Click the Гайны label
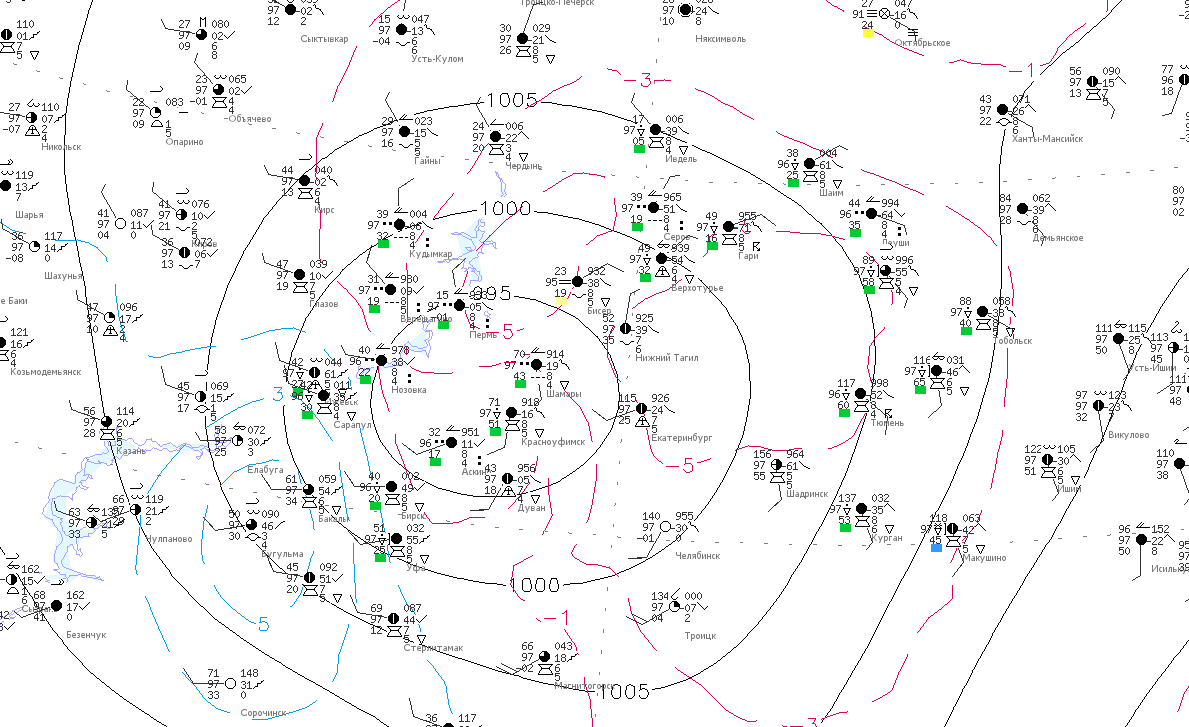This screenshot has height=727, width=1189. click(x=427, y=161)
